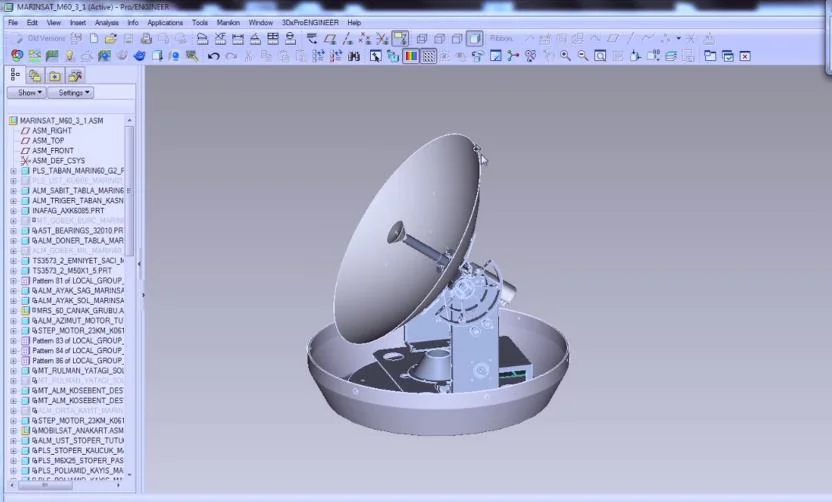This screenshot has height=502, width=832.
Task: Click the light bulb lights icon
Action: [69, 56]
